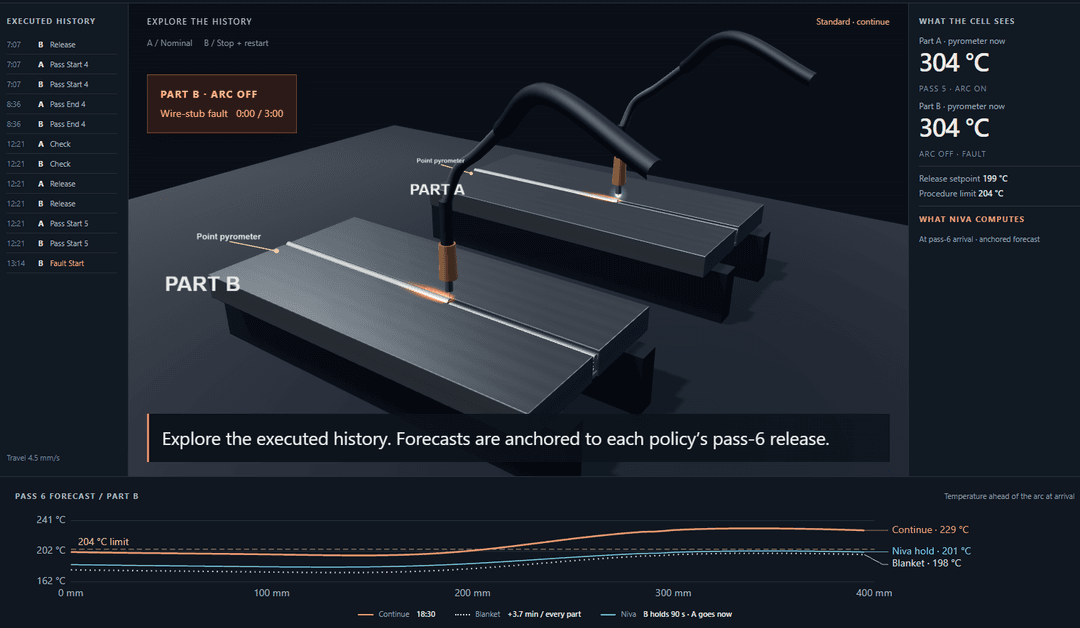Click the Point pyrometer label on Part B
Viewport: 1080px width, 628px height.
tap(229, 237)
